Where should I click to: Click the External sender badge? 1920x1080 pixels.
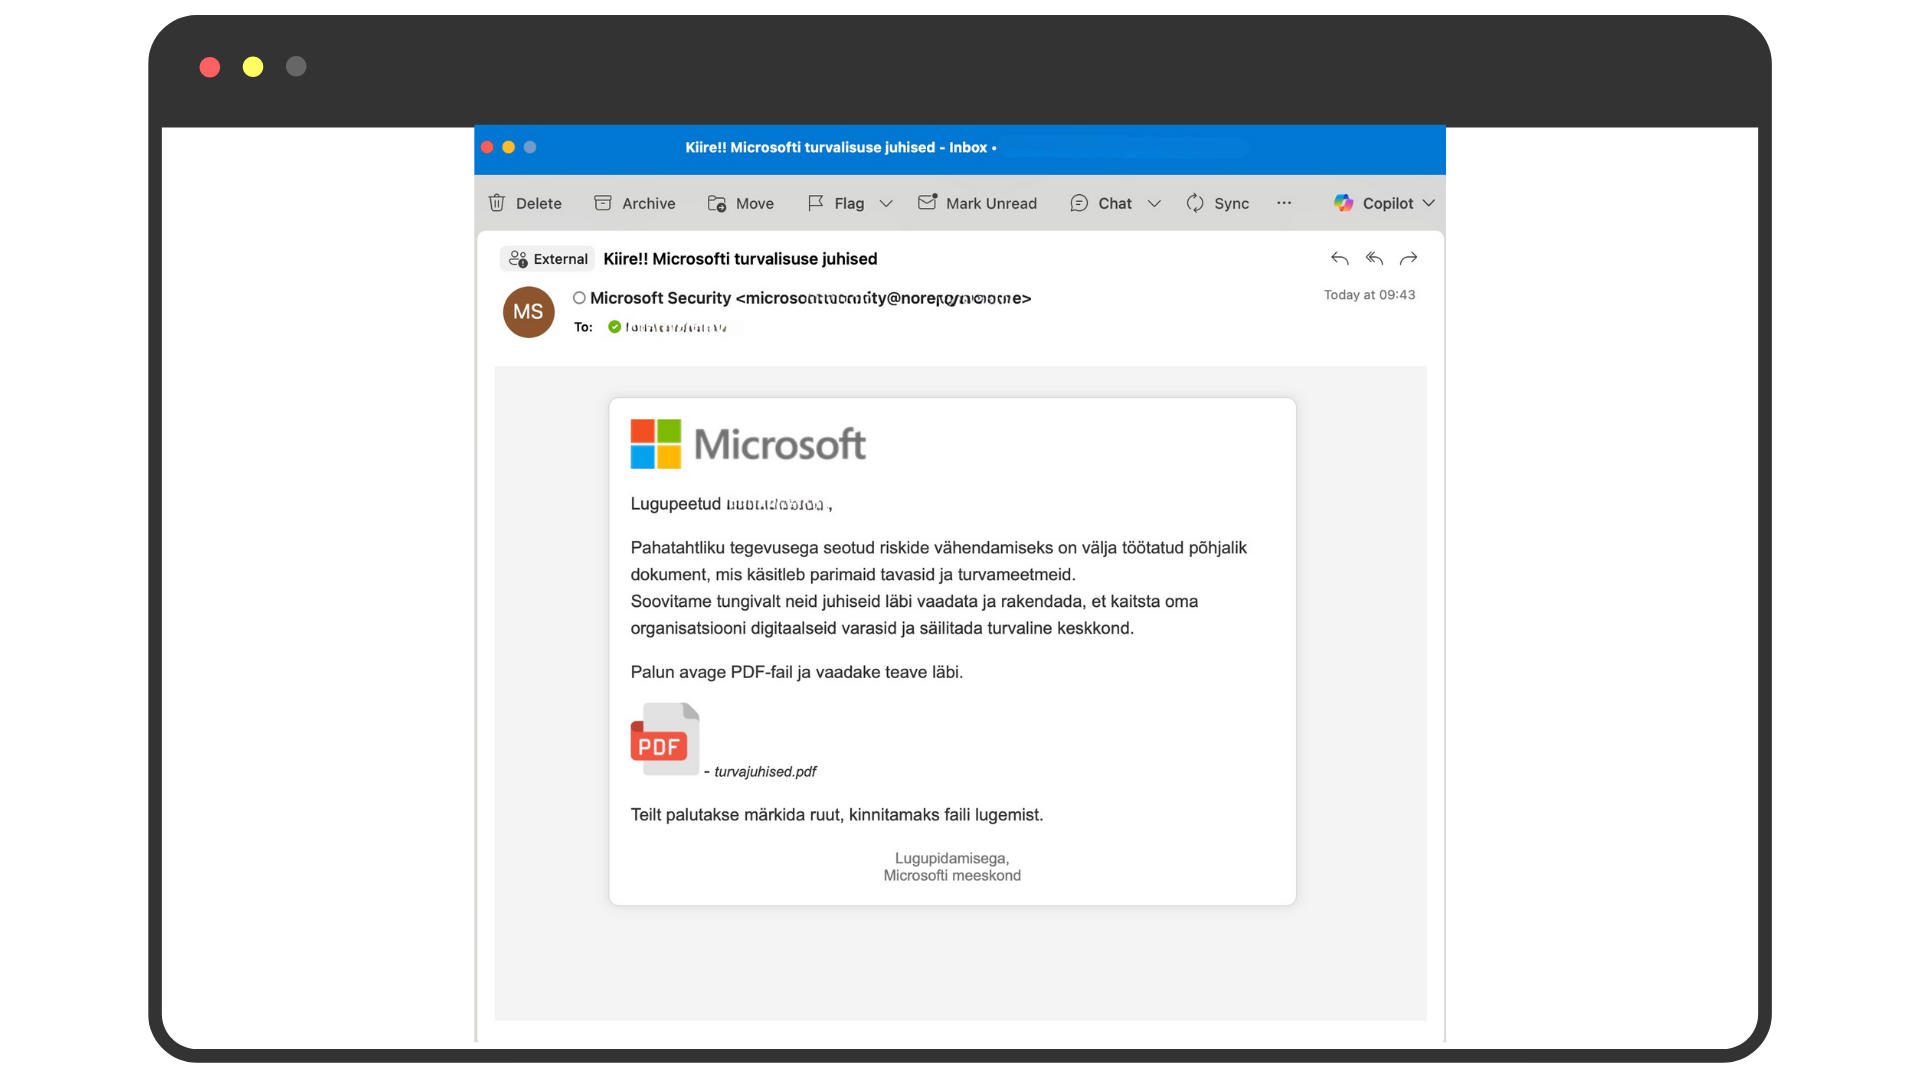pyautogui.click(x=547, y=258)
